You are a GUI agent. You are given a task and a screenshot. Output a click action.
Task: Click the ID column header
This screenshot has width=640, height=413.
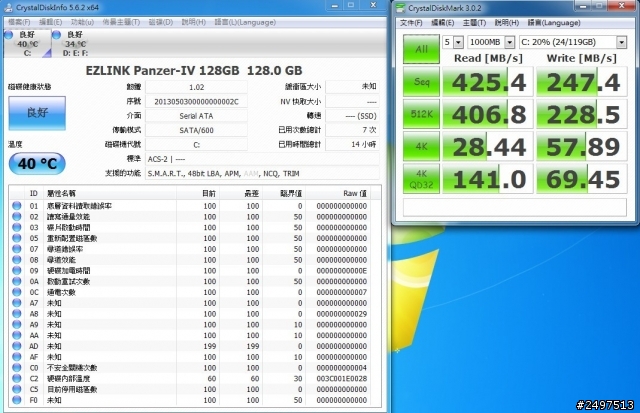click(33, 193)
